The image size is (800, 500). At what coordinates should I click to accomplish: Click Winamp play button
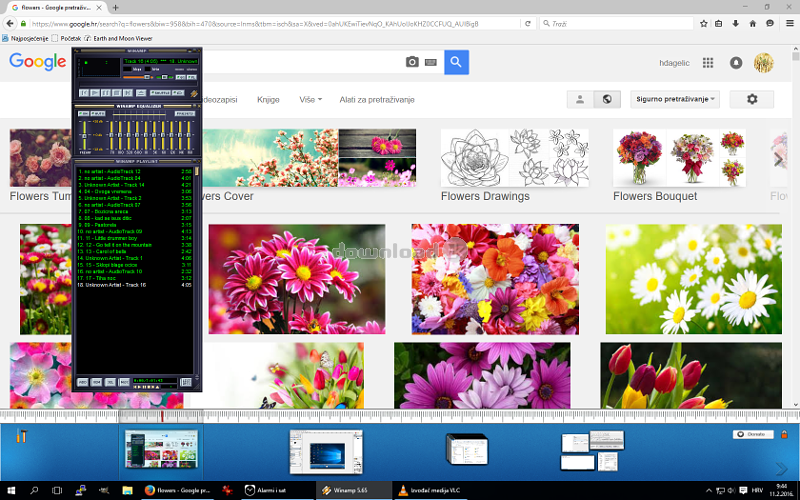pos(95,93)
